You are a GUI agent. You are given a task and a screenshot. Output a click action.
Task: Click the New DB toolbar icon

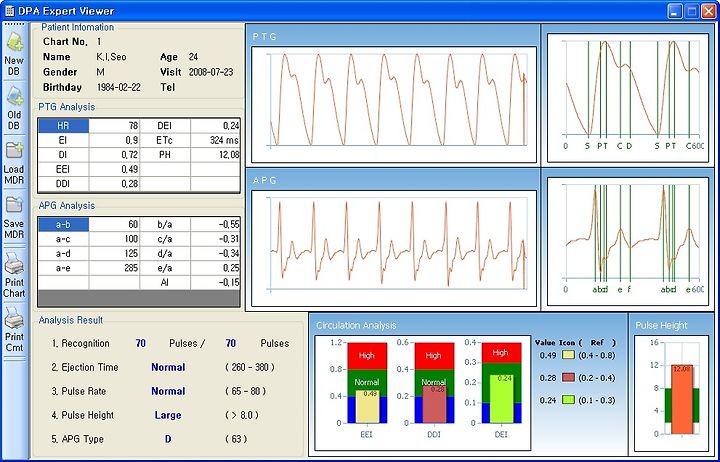coord(14,42)
